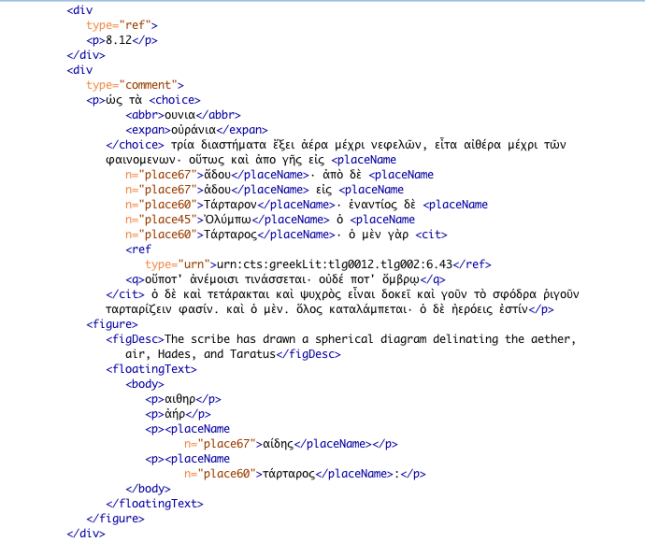Click the type="comment" attribute value
The height and width of the screenshot is (542, 645).
[153, 85]
